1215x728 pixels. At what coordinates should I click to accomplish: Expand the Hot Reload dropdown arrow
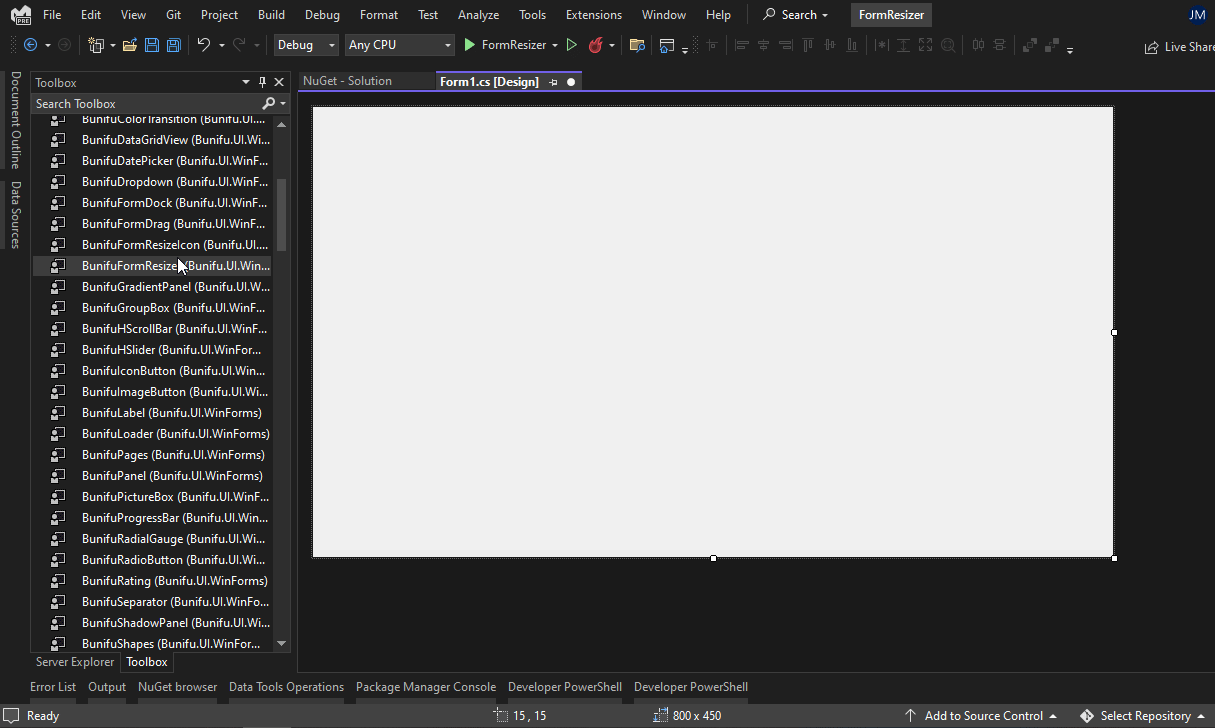click(611, 45)
